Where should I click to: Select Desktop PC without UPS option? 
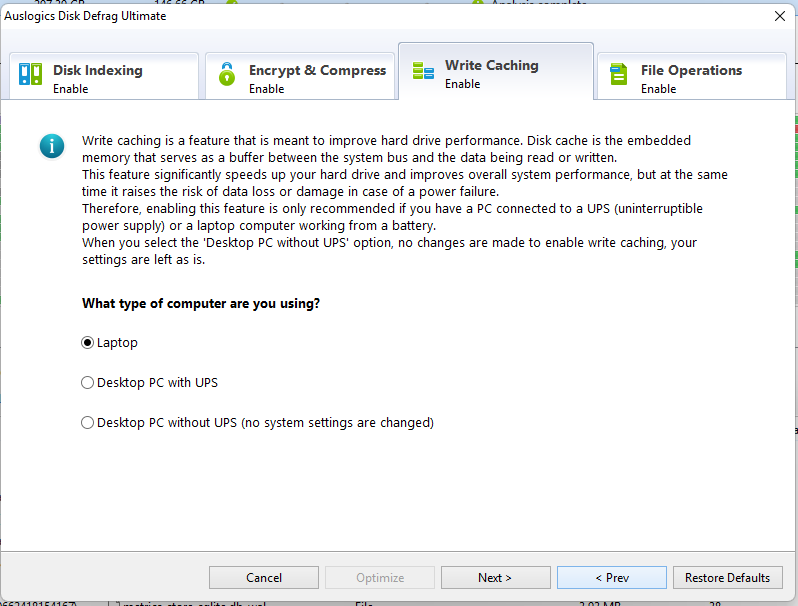tap(88, 422)
